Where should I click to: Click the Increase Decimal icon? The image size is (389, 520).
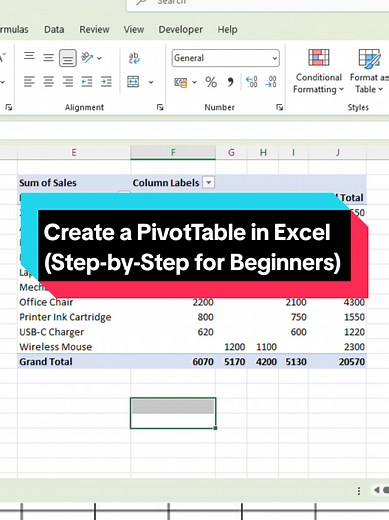pyautogui.click(x=252, y=82)
